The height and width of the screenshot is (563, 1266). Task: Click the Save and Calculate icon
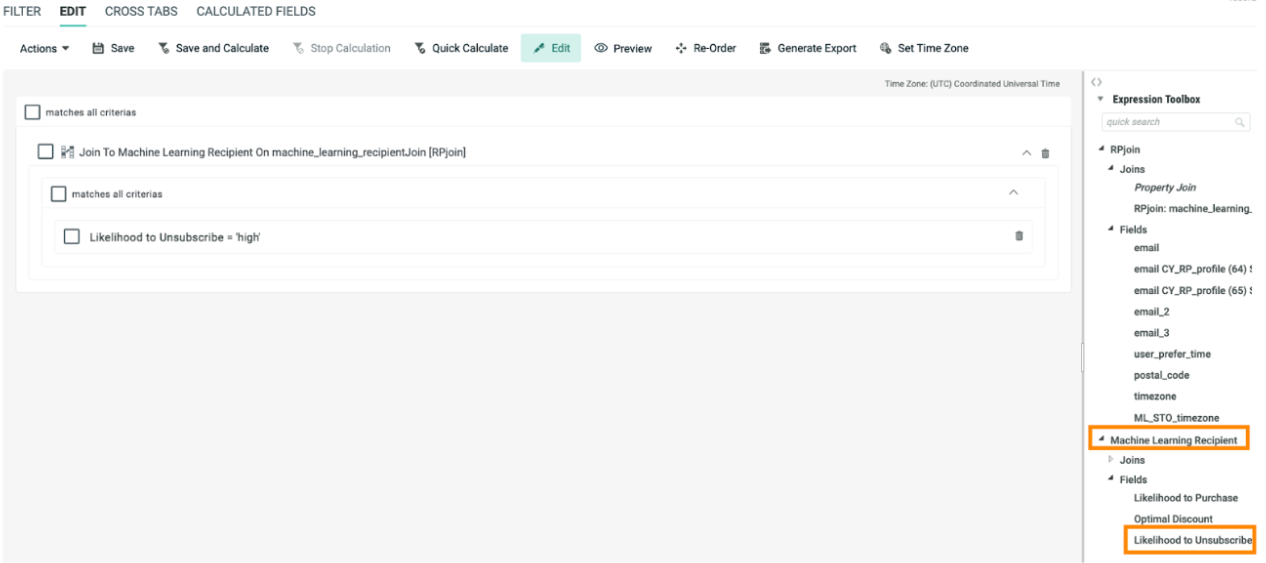(164, 48)
